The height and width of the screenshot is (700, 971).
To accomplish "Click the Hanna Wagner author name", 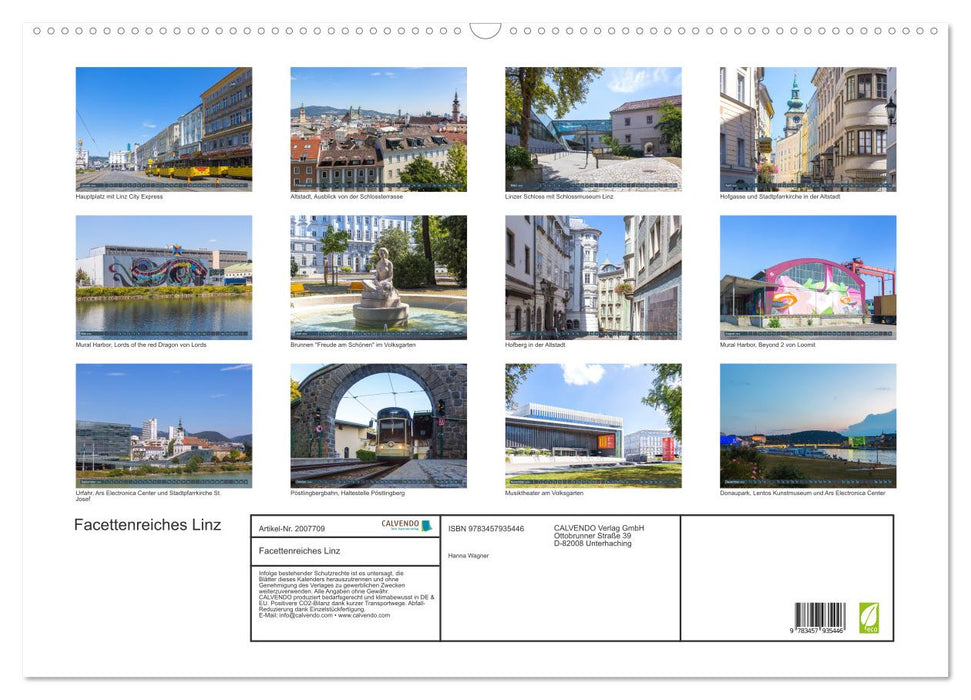I will tap(469, 554).
